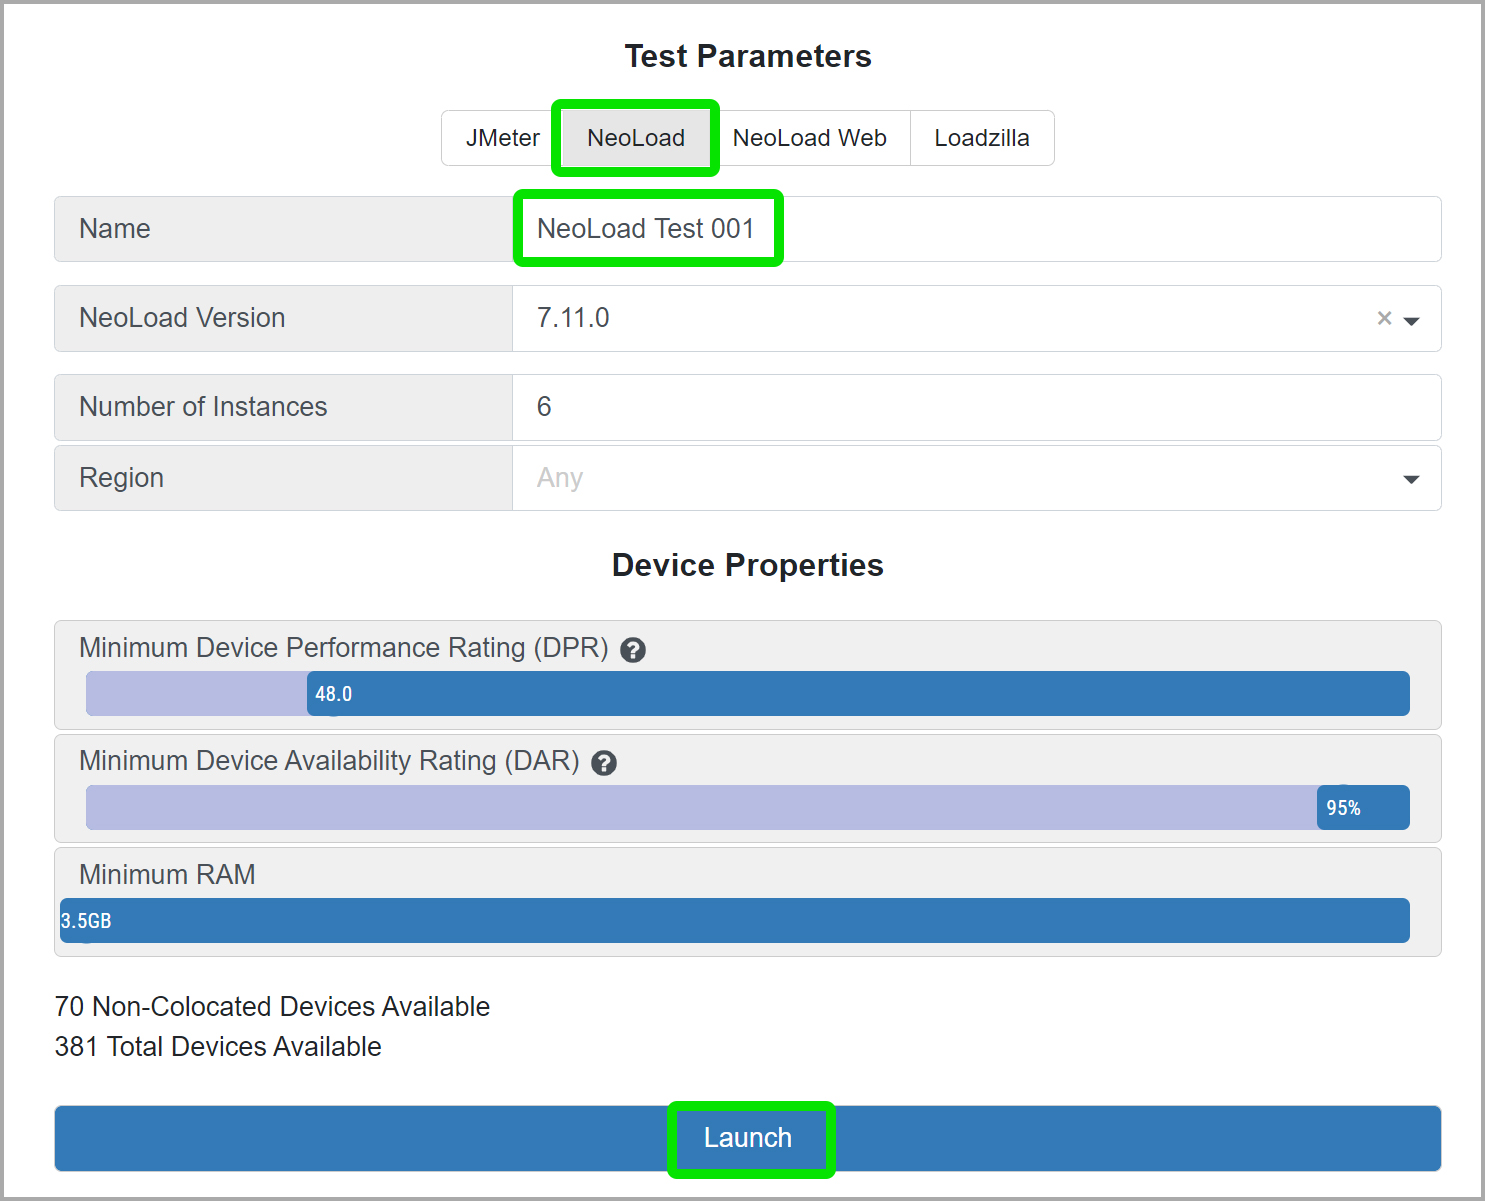Click the '70 Non-Colocated Devices Available' text
This screenshot has height=1201, width=1485.
point(272,1007)
